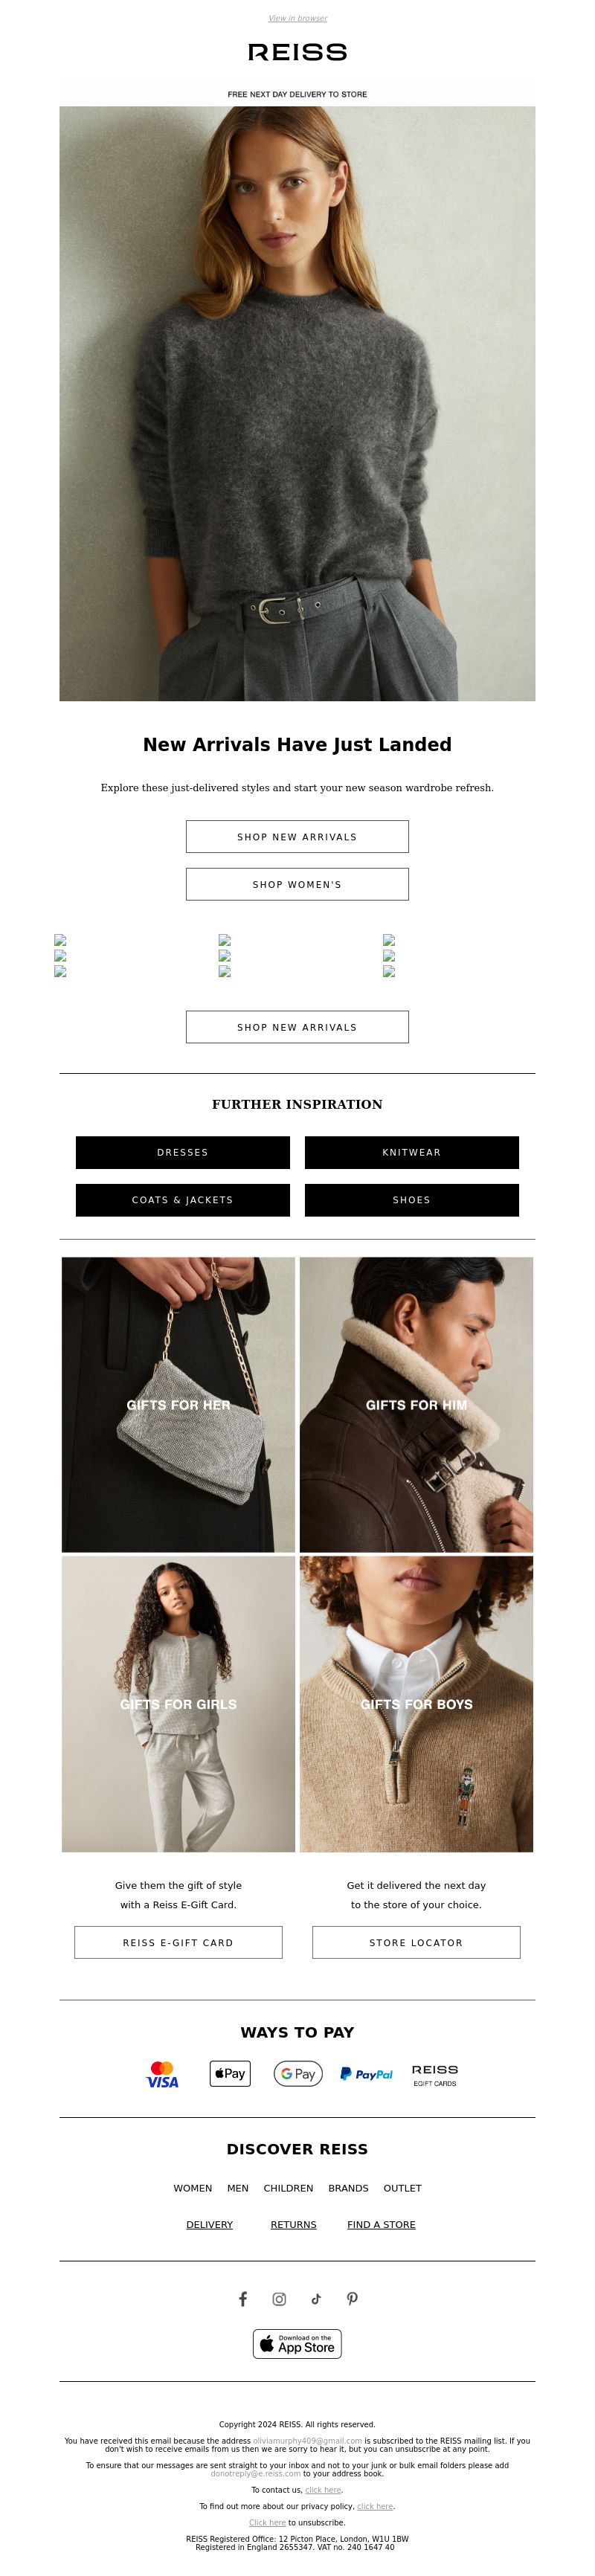This screenshot has height=2576, width=595.
Task: Select the Coats & Jackets button
Action: tap(183, 1200)
